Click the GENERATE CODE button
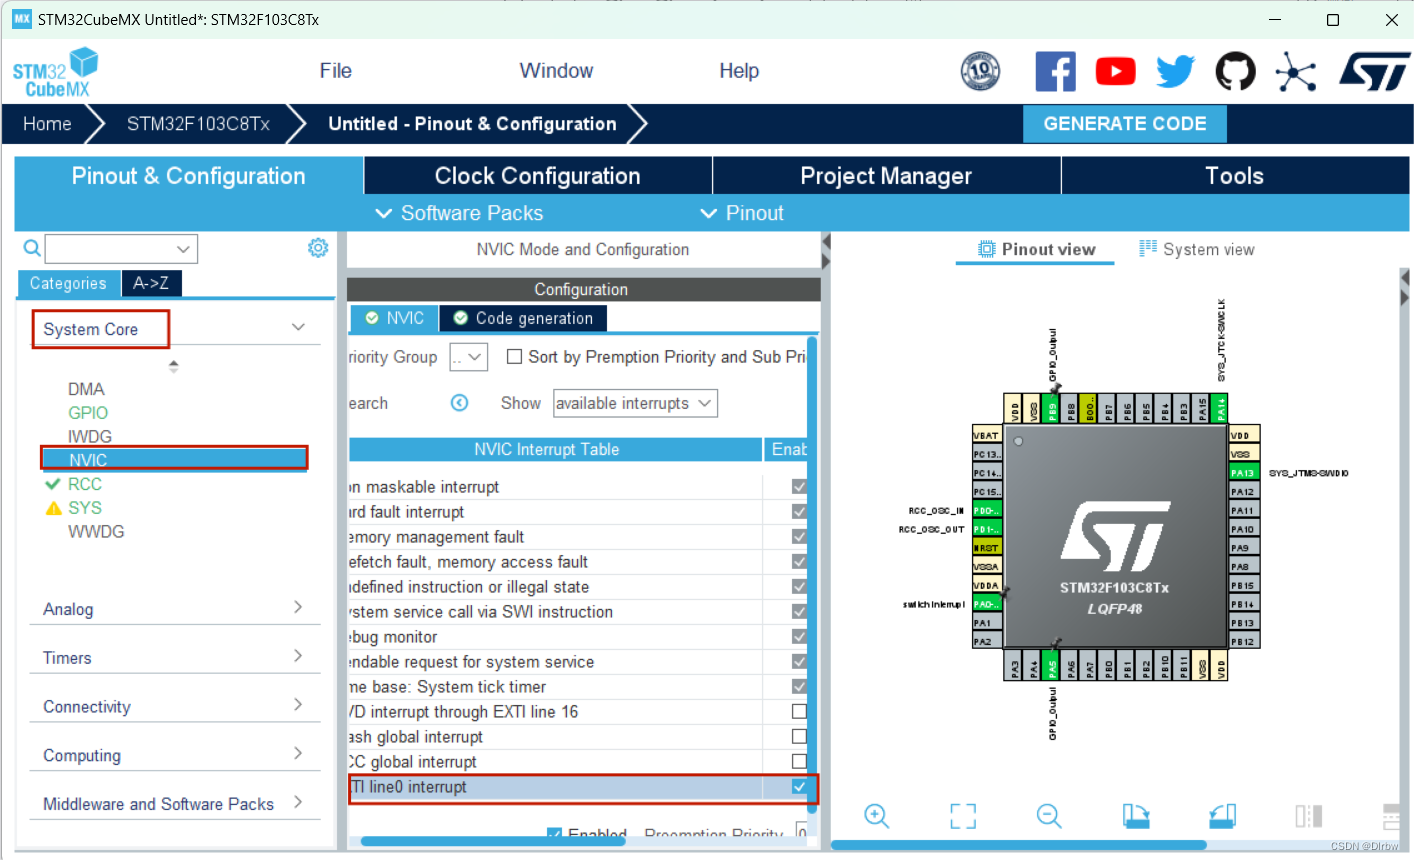The image size is (1414, 860). pyautogui.click(x=1125, y=124)
